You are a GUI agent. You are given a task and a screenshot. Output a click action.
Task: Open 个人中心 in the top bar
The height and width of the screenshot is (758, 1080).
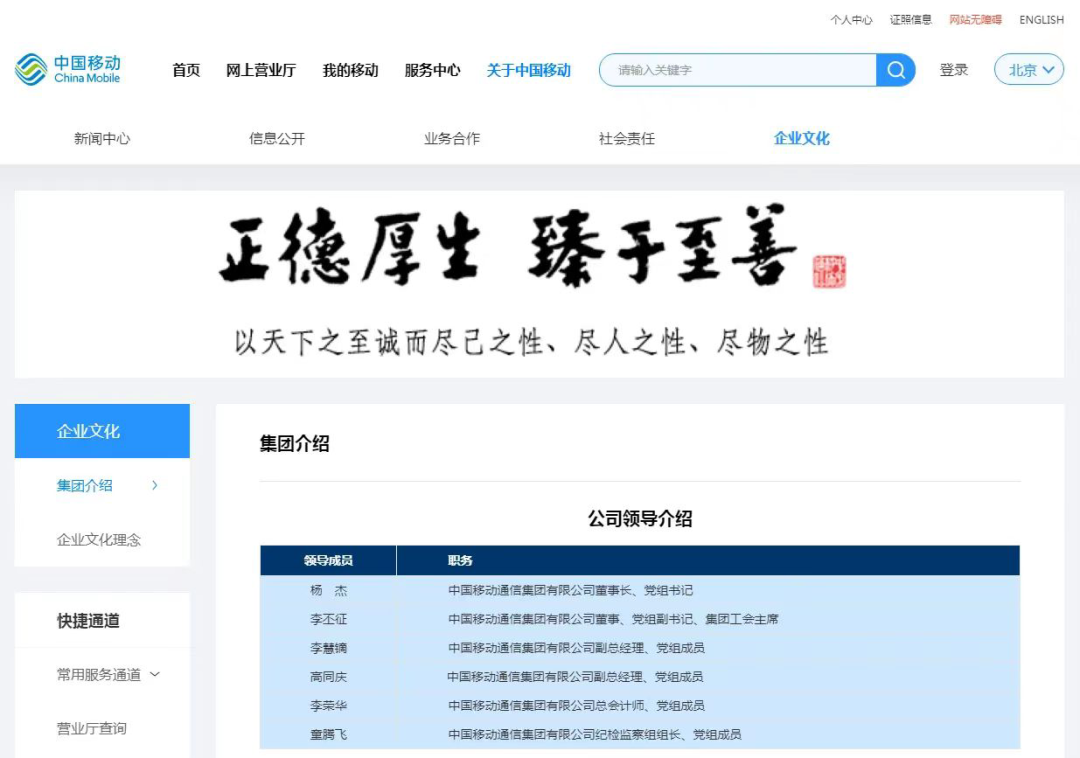click(x=849, y=19)
